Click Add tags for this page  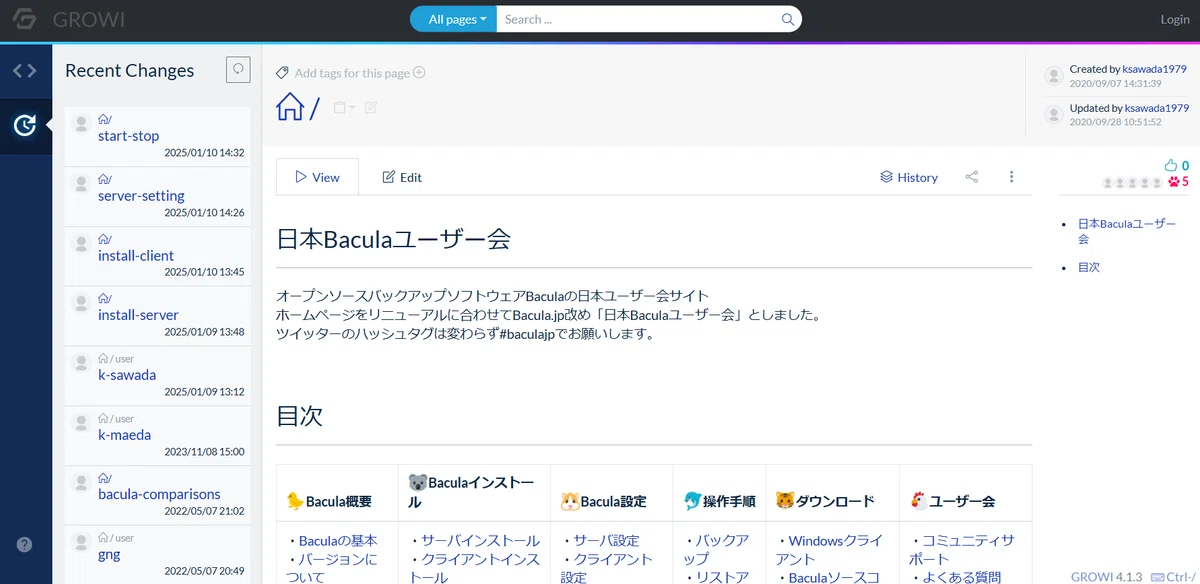(351, 73)
